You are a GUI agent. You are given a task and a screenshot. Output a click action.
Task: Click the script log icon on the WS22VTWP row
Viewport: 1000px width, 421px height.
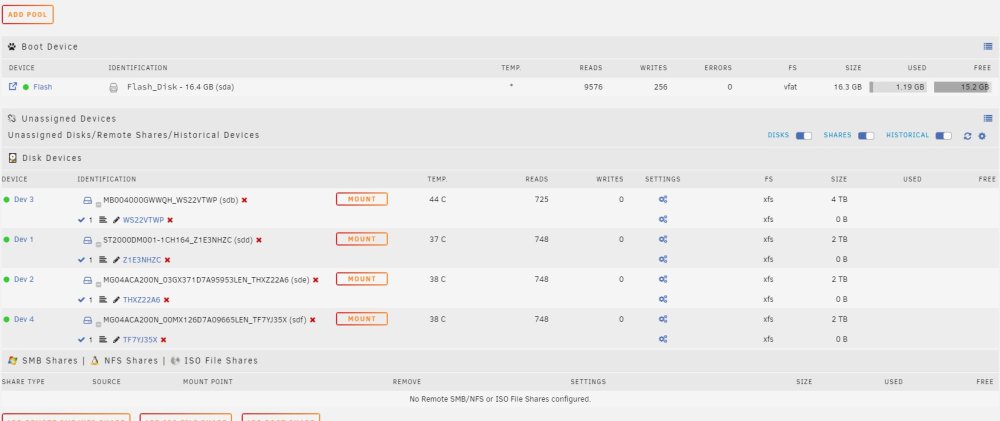point(103,220)
